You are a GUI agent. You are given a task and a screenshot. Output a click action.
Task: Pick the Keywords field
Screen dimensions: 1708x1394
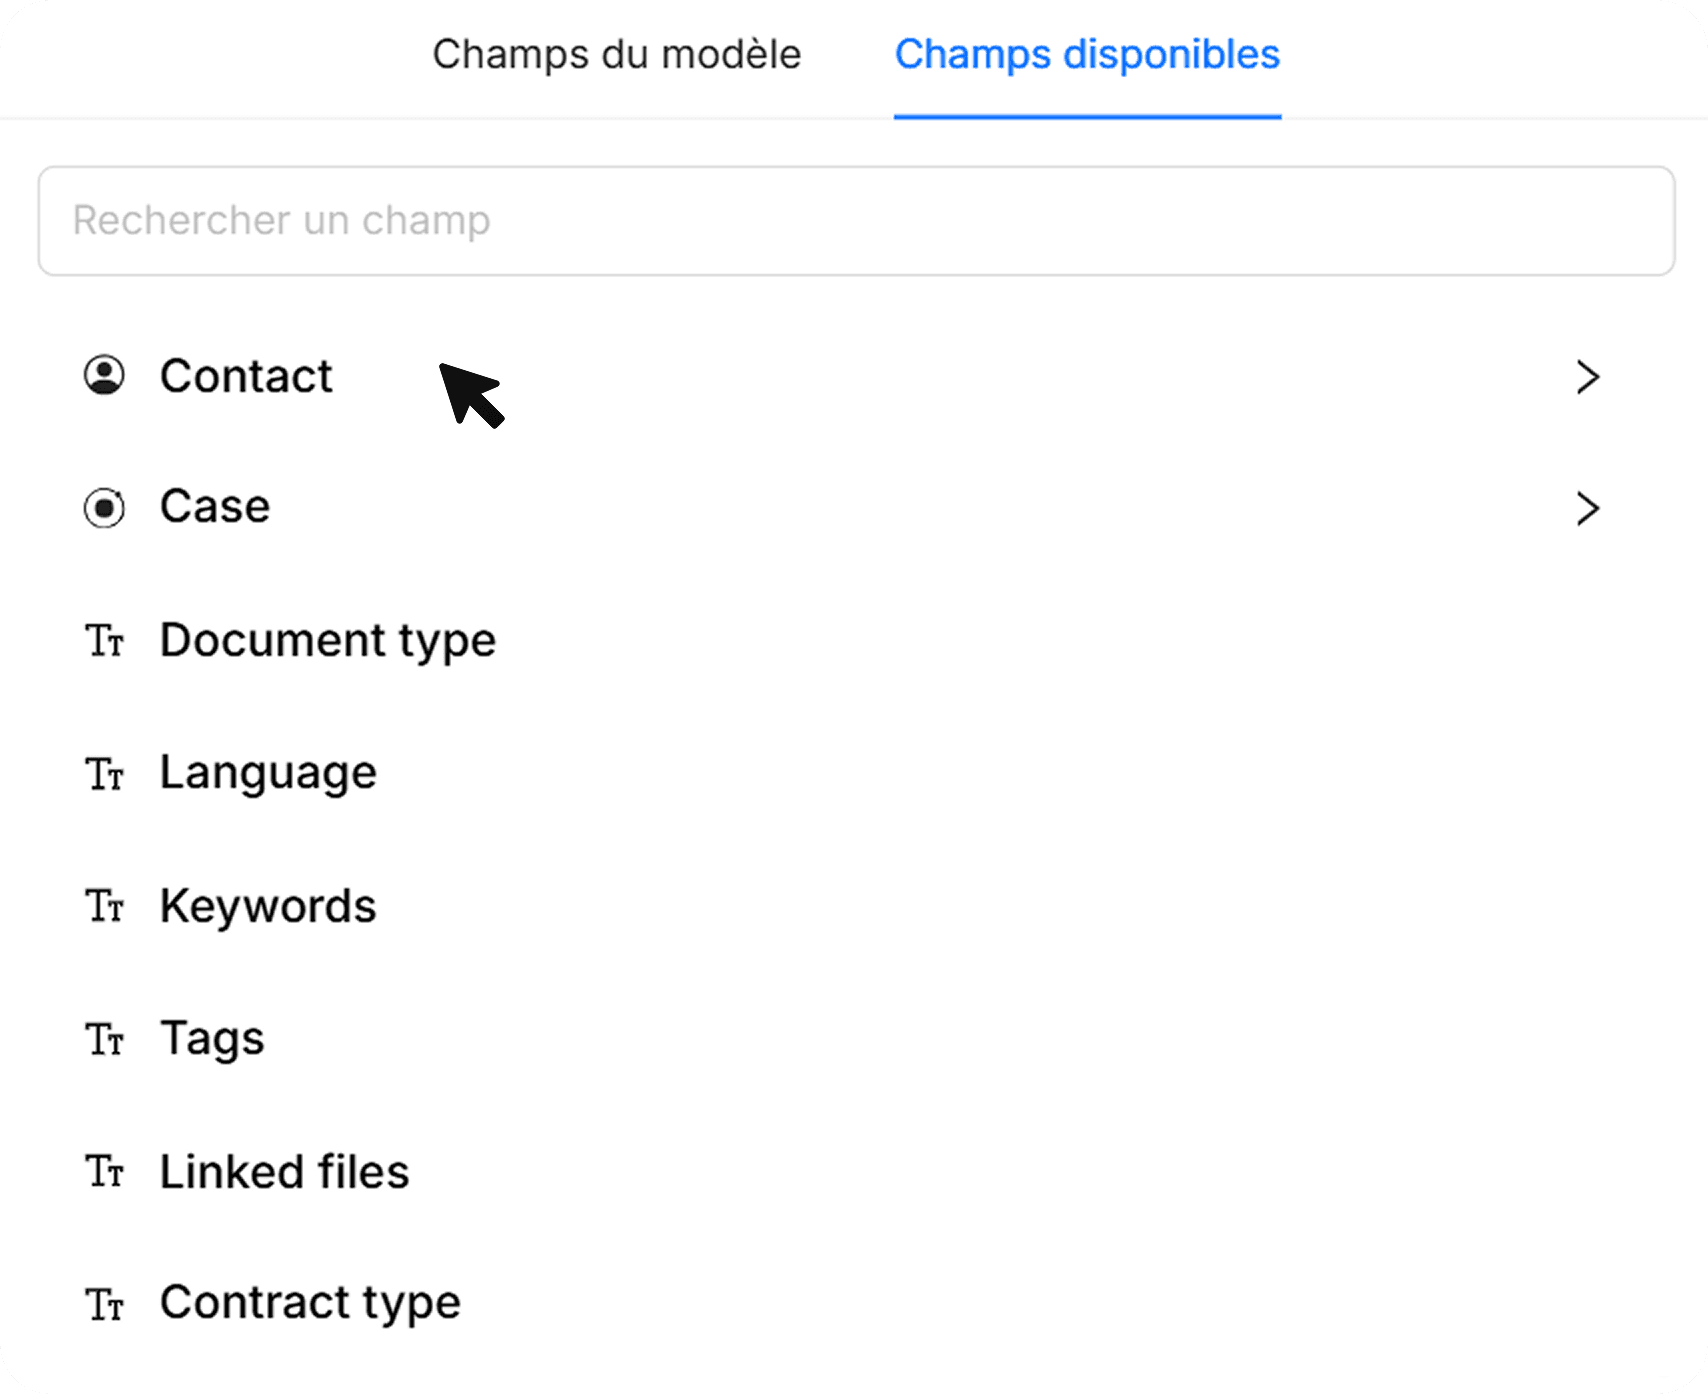click(x=268, y=906)
